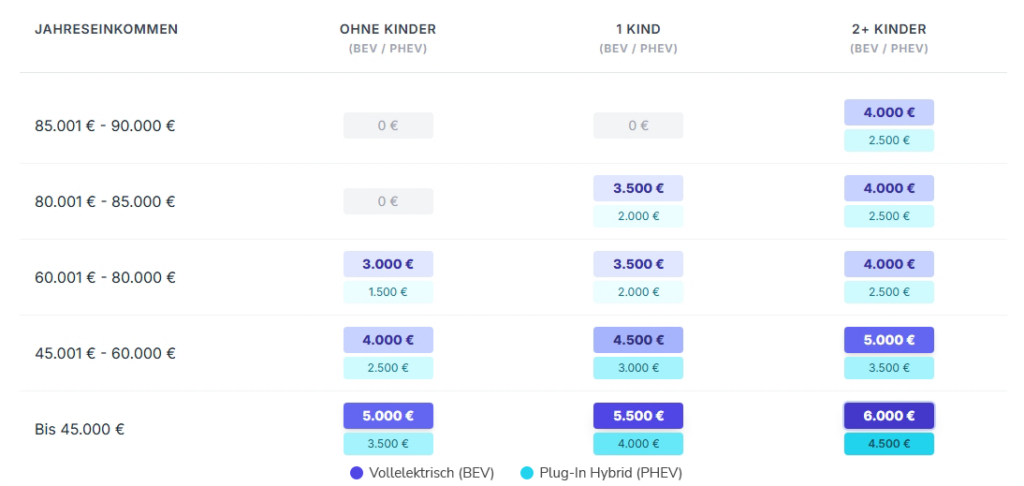
Task: Select the Vollelektrisch (BEV) legend label
Action: point(431,473)
